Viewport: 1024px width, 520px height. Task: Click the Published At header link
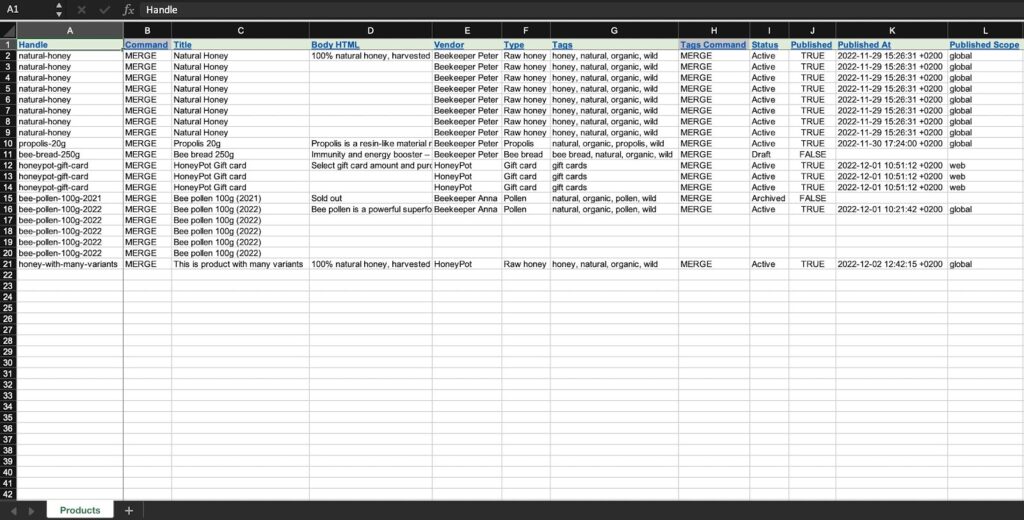pos(864,45)
